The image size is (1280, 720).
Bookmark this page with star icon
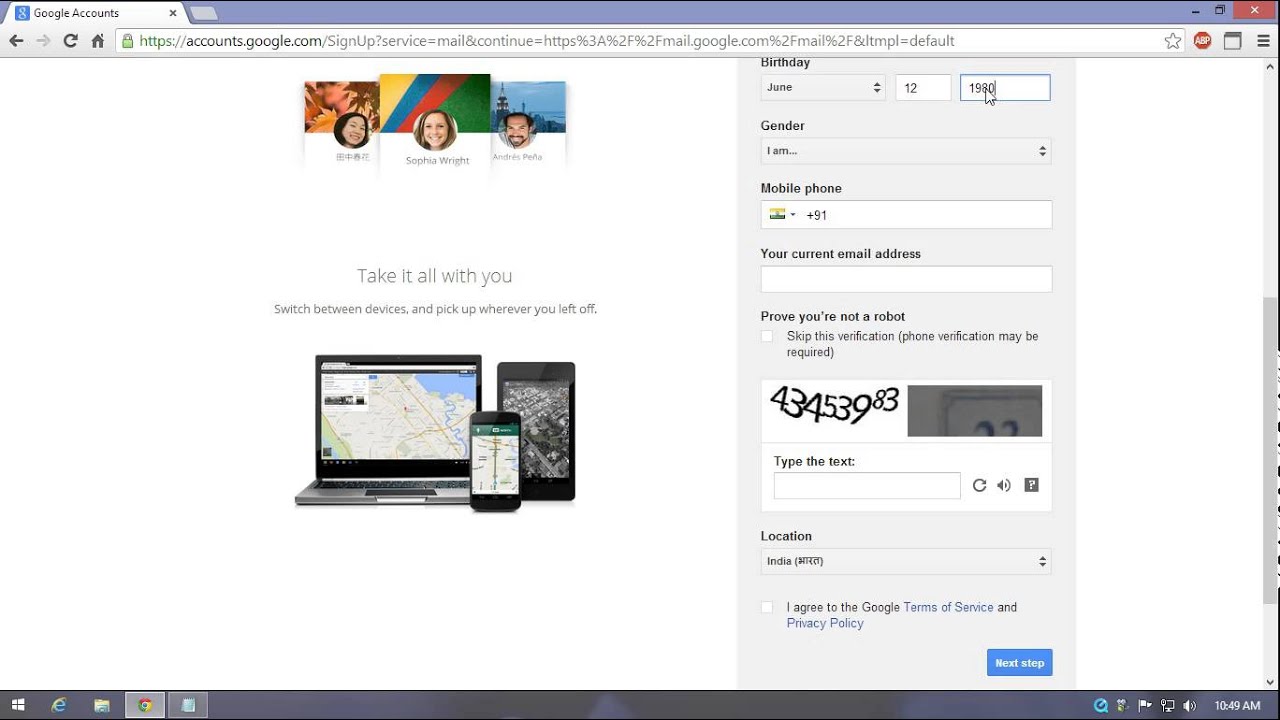click(1173, 41)
